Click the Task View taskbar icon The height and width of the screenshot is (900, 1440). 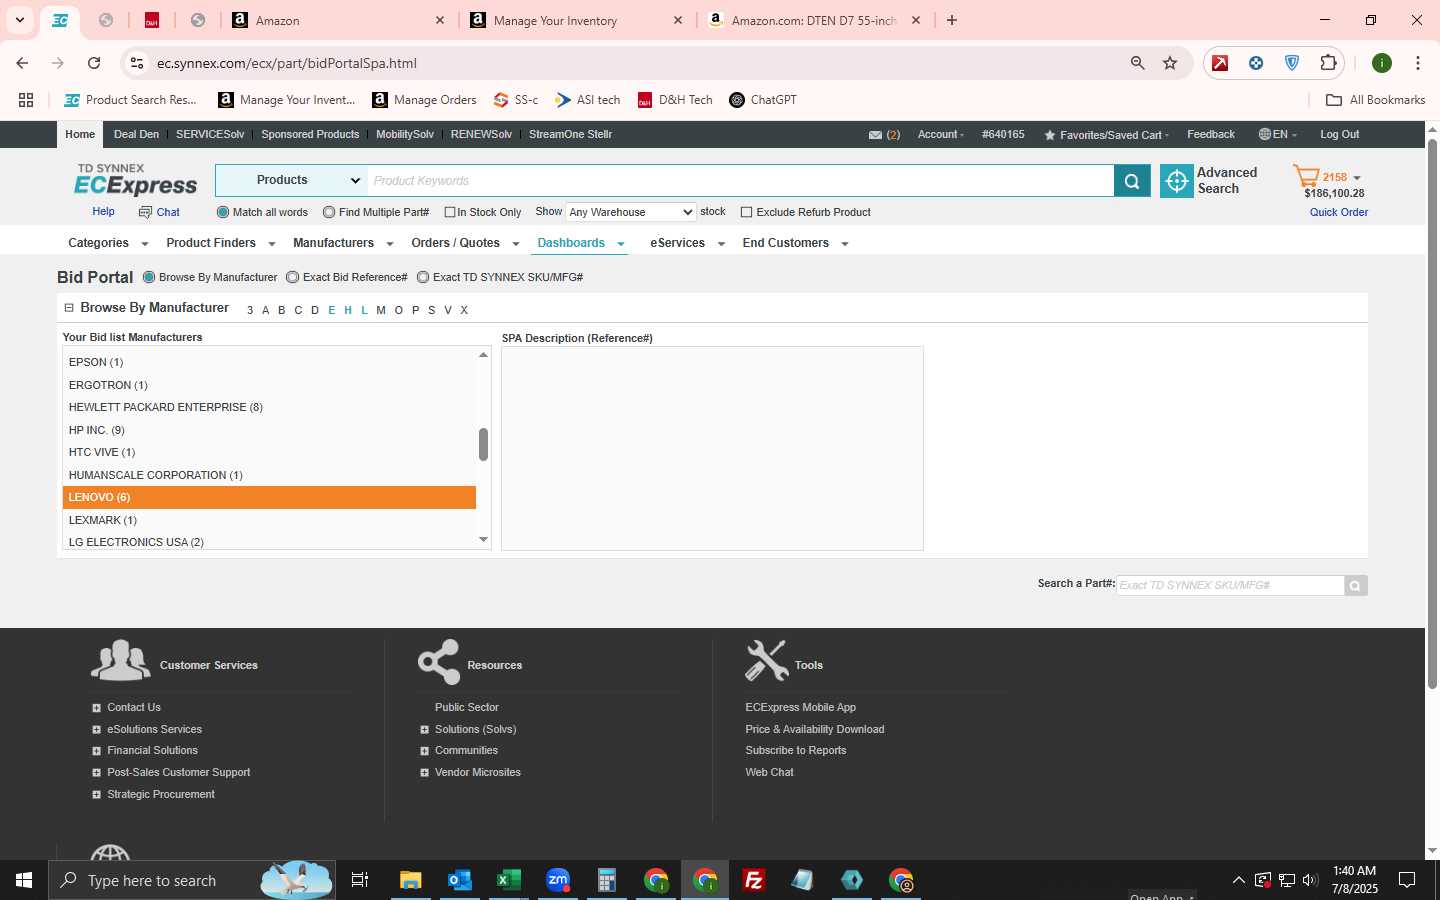pyautogui.click(x=360, y=880)
